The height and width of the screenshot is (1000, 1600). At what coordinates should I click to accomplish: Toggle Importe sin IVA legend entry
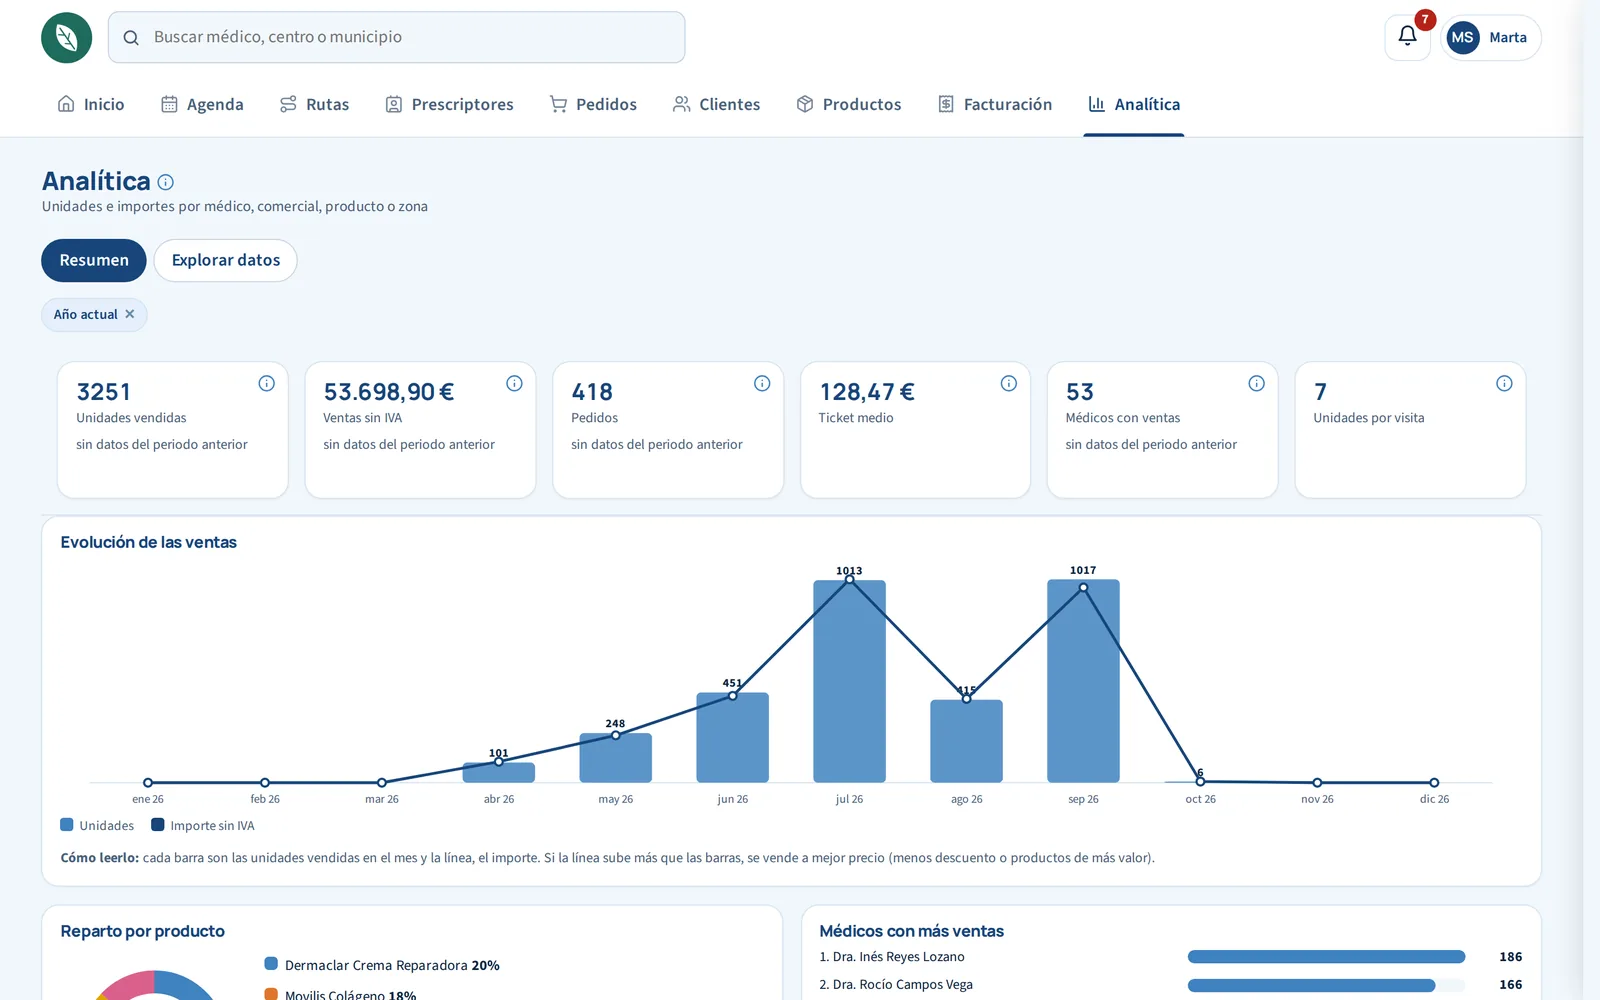click(203, 825)
